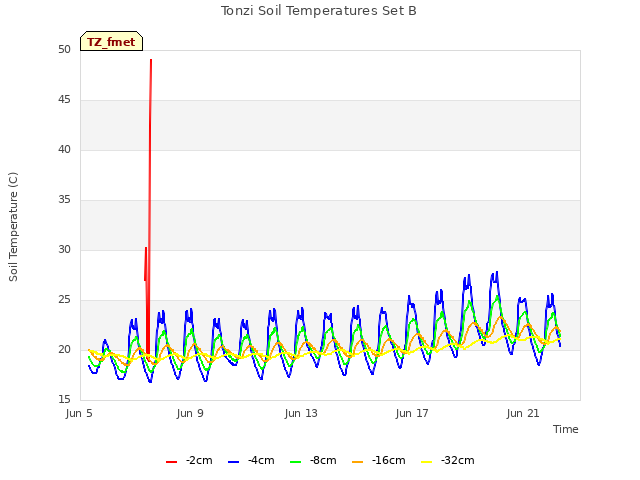Click the 35 y-axis tick label
Screen dimensions: 640x480
coord(64,200)
